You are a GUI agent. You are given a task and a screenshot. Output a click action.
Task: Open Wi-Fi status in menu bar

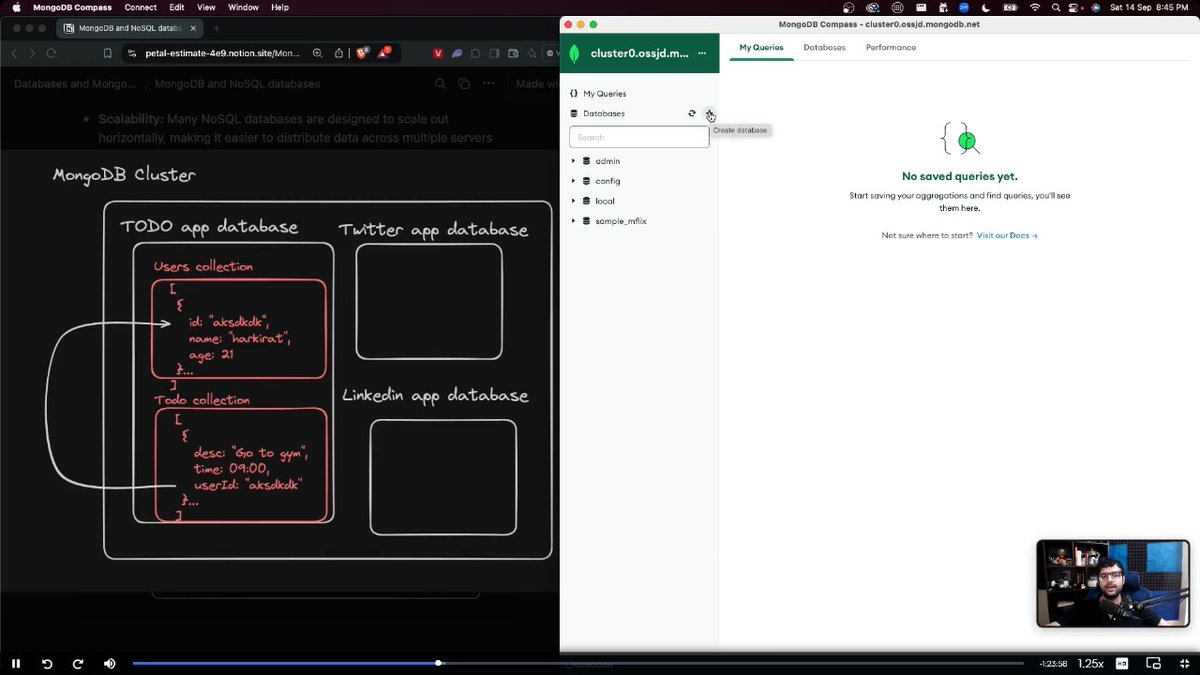click(x=1035, y=7)
